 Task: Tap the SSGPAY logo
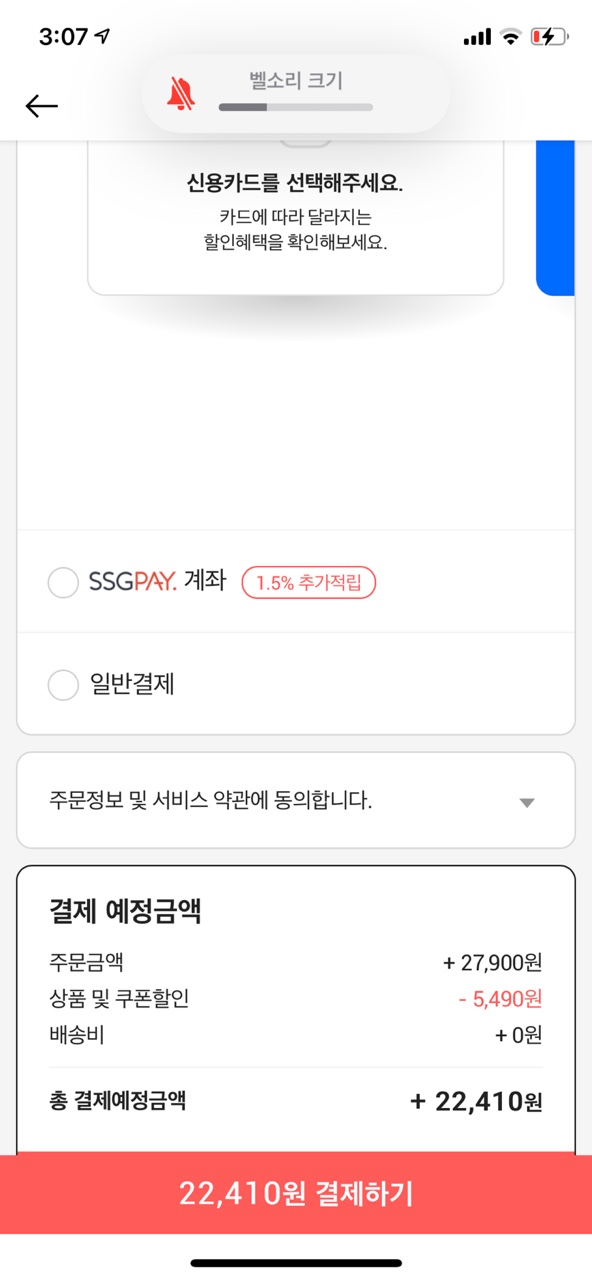point(133,581)
